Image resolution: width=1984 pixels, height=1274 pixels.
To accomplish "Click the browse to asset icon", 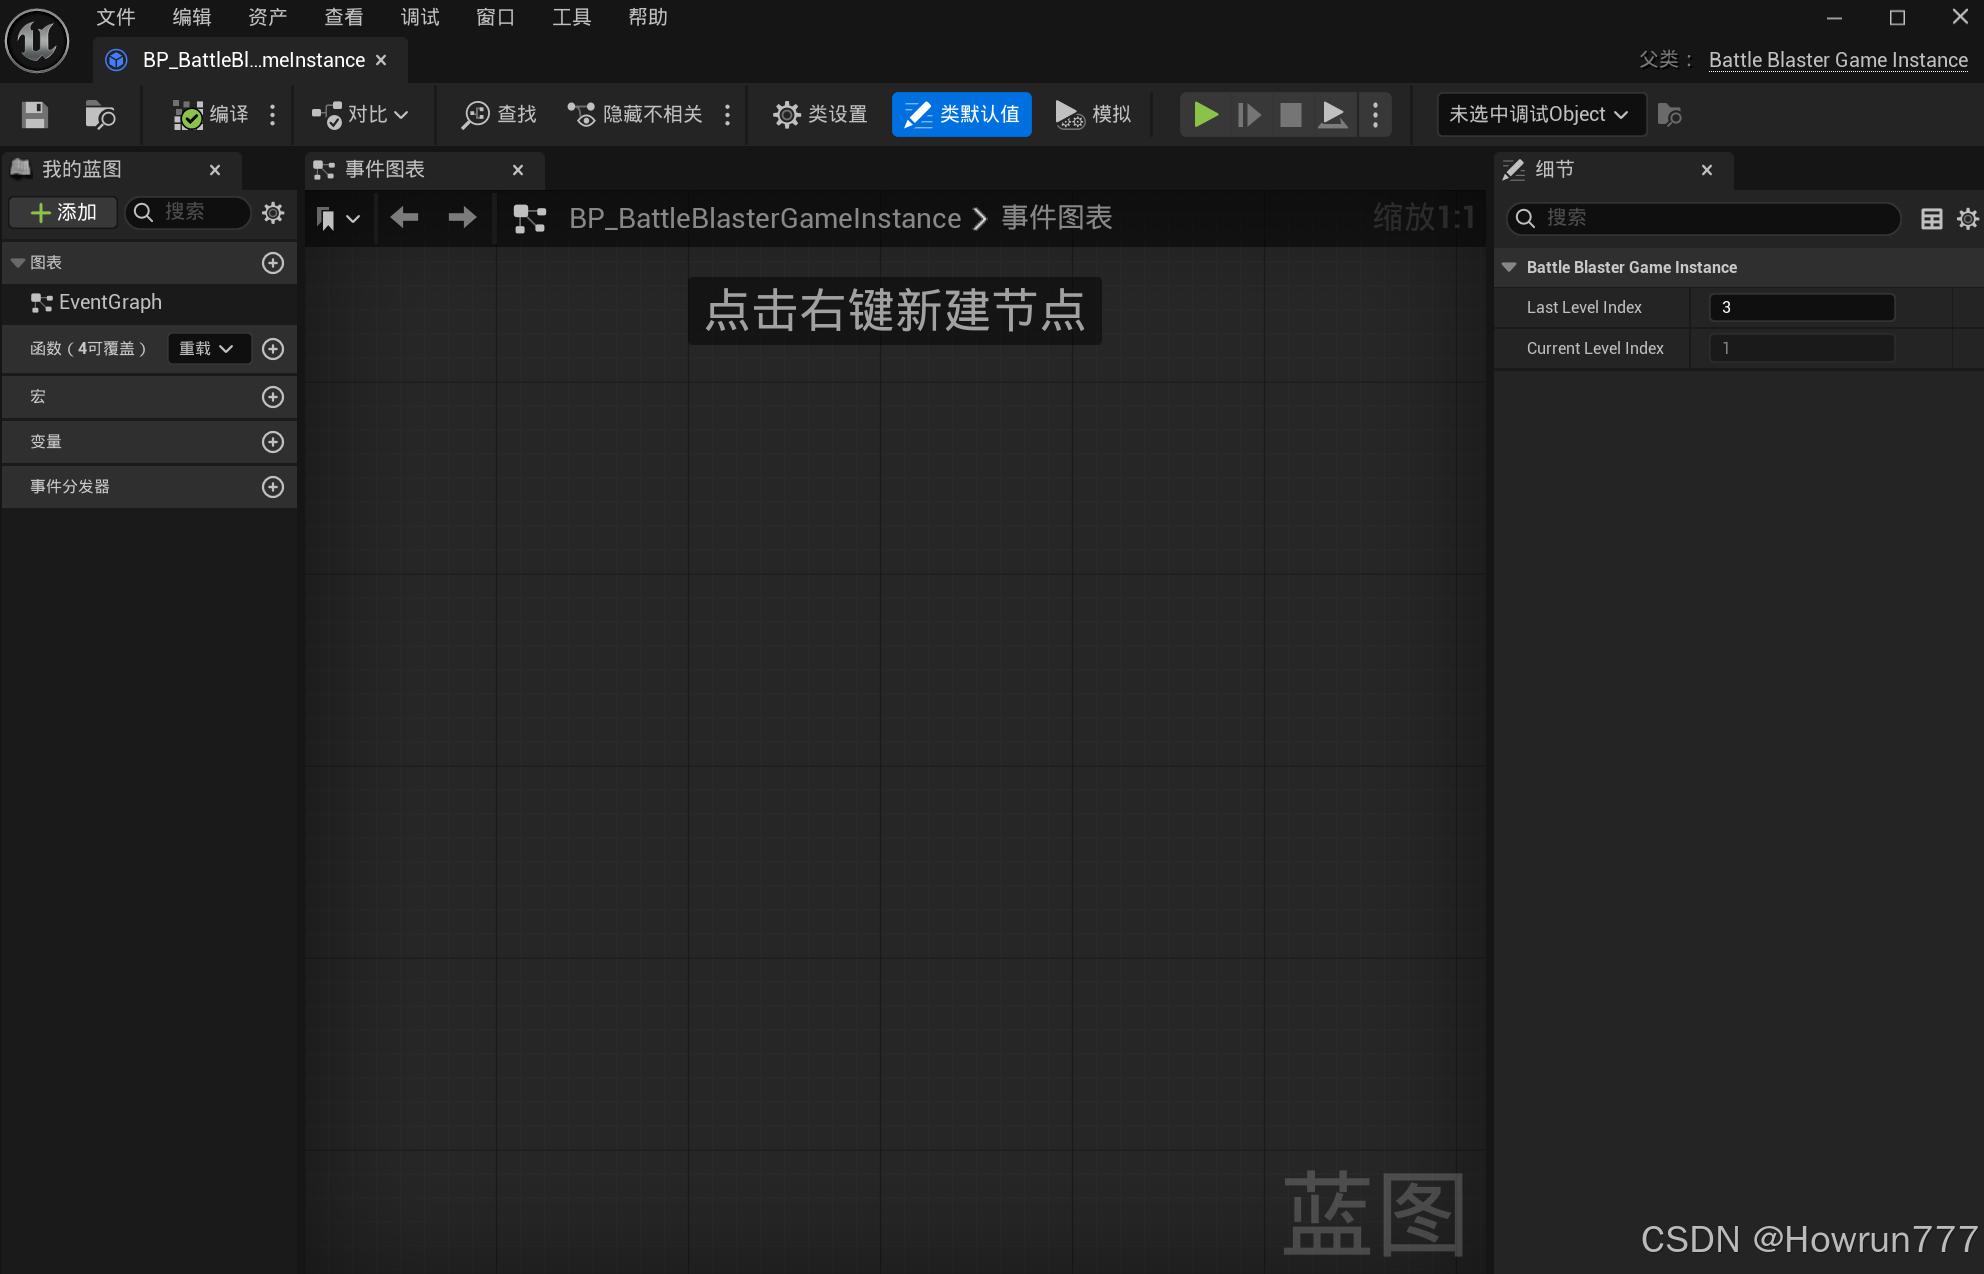I will (99, 115).
